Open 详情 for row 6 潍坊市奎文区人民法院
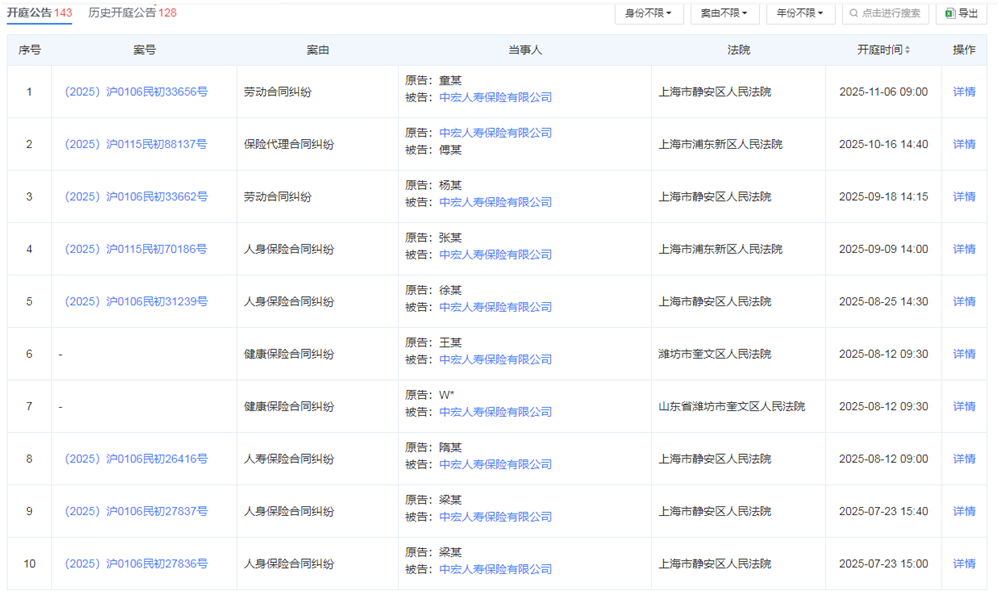The image size is (999, 601). coord(964,354)
